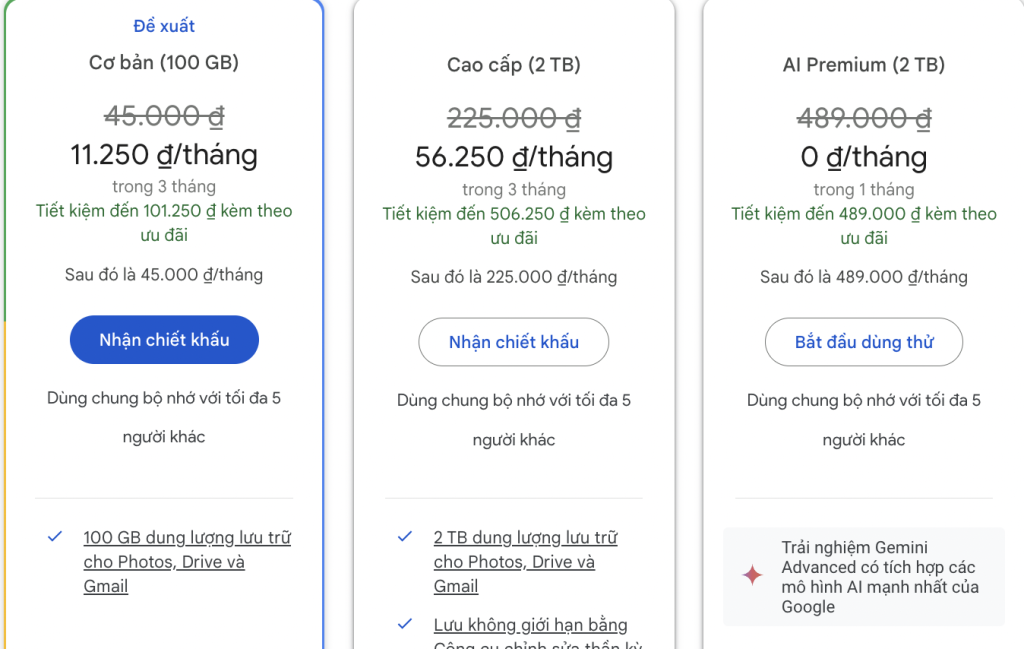
Task: Click the Cao cấp (2 TB) plan title
Action: pyautogui.click(x=513, y=65)
